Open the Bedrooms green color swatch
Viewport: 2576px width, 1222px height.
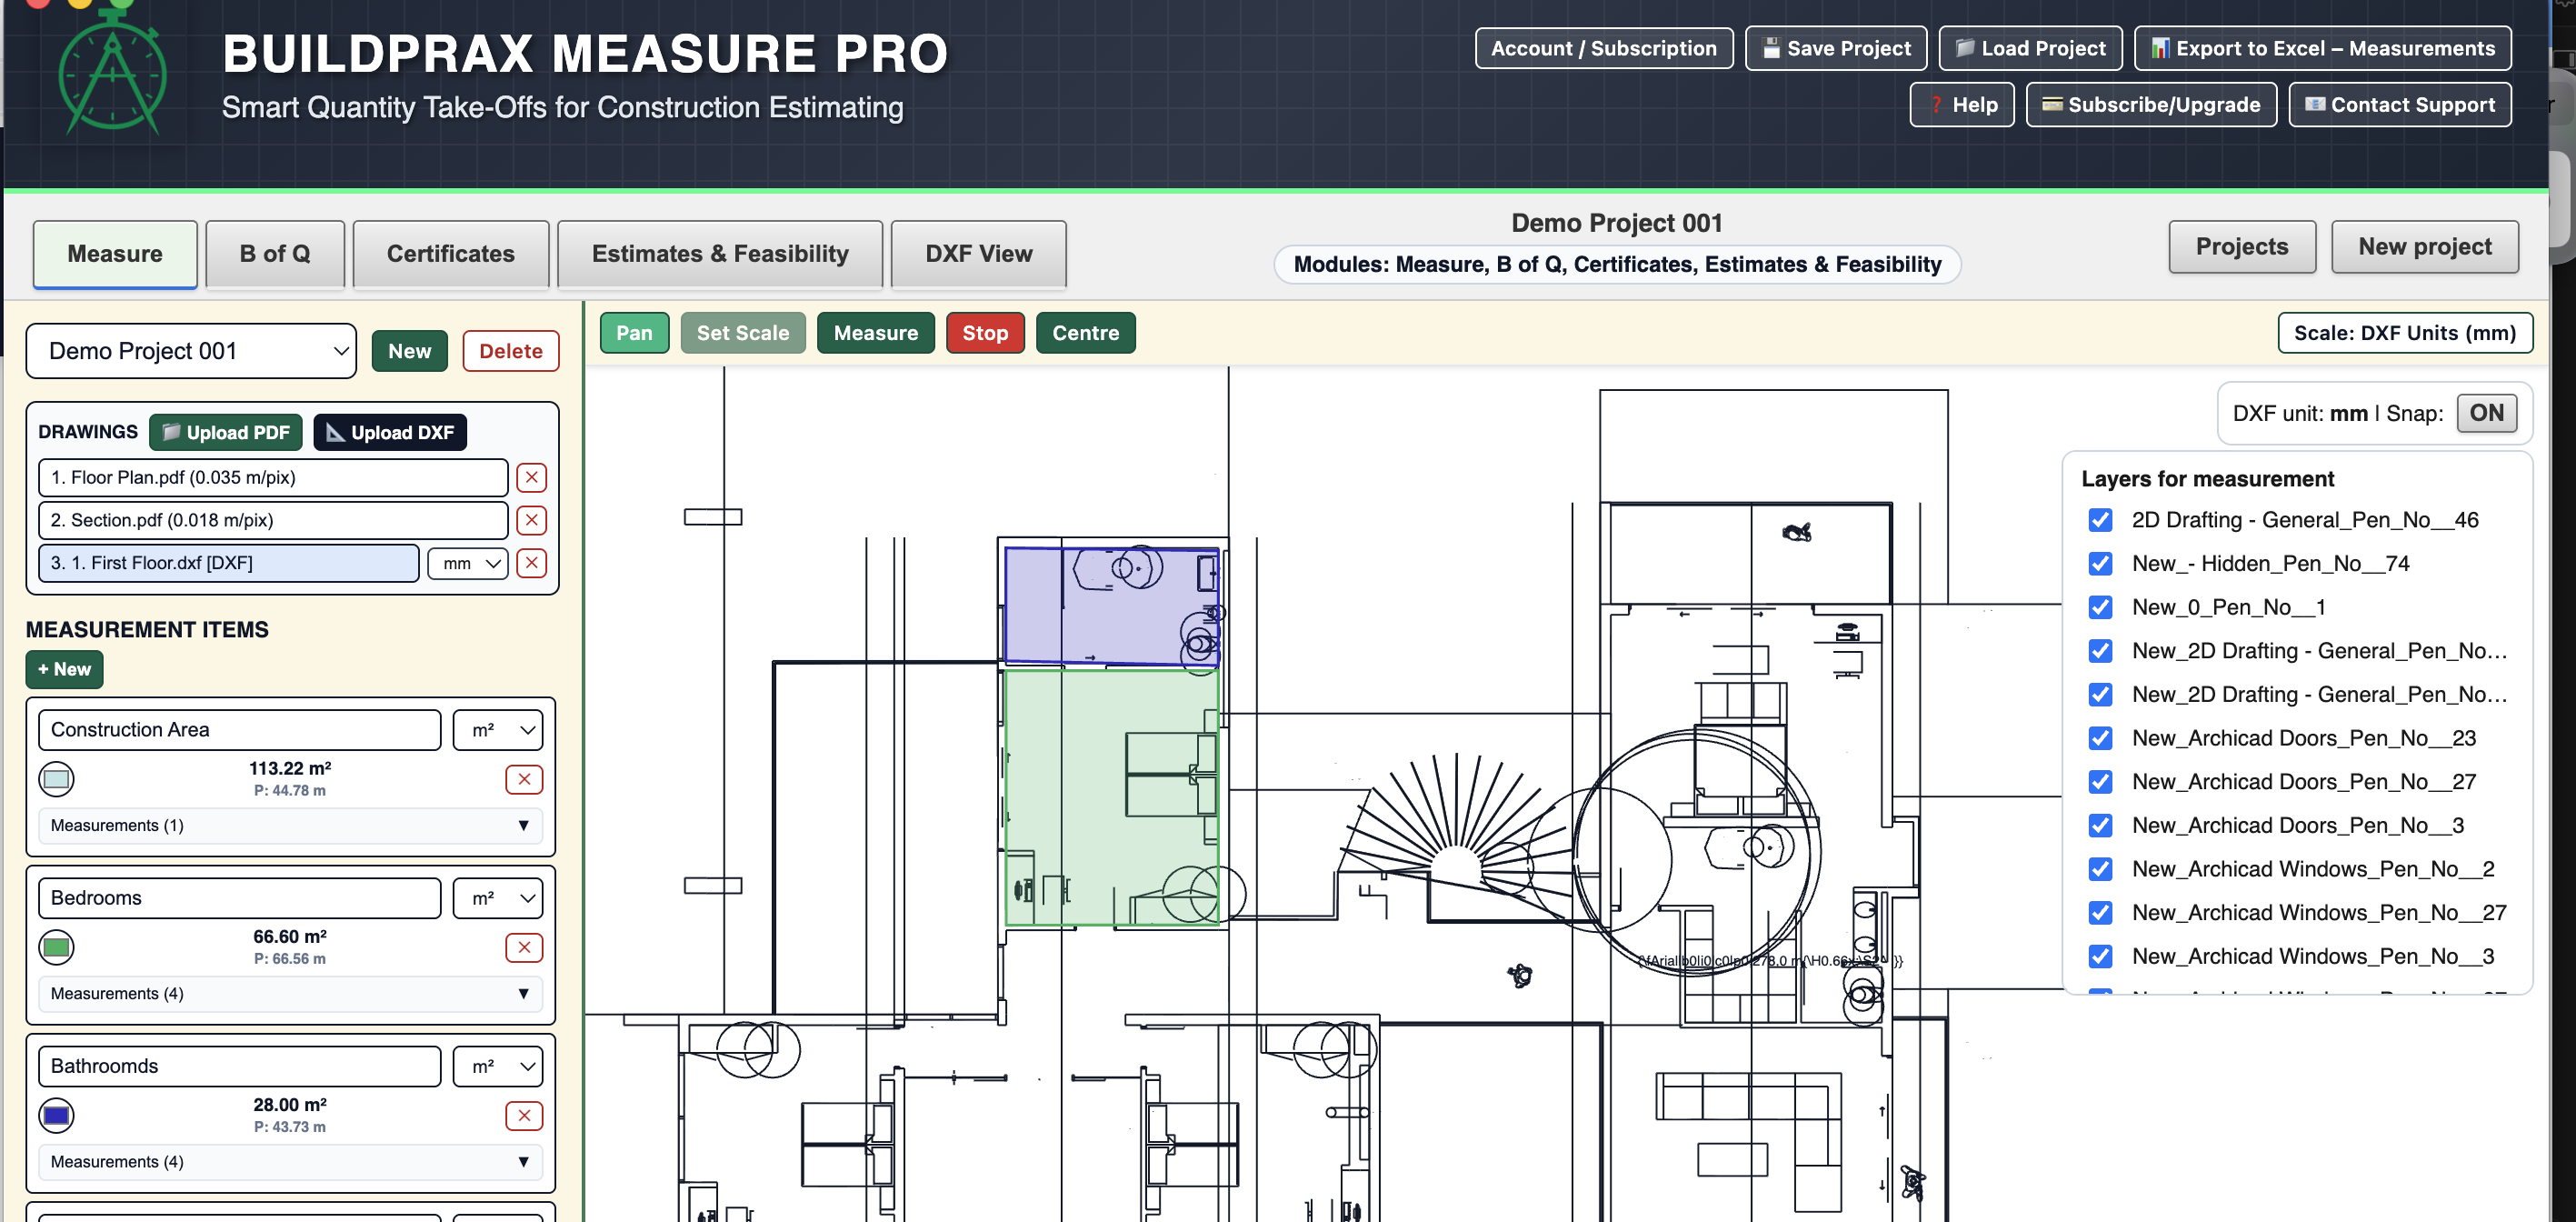56,947
